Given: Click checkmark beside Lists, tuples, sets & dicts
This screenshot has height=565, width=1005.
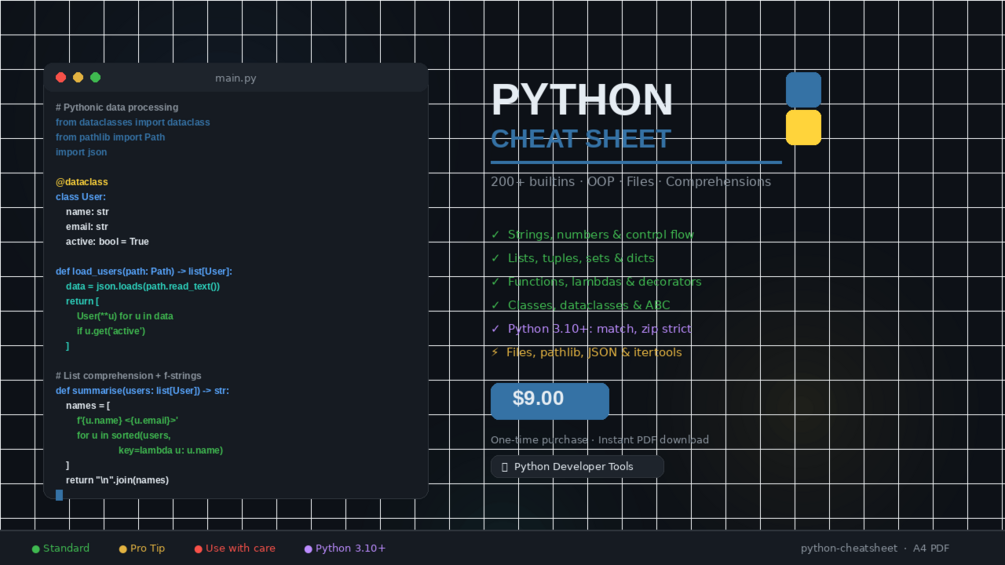Looking at the screenshot, I should pos(495,258).
